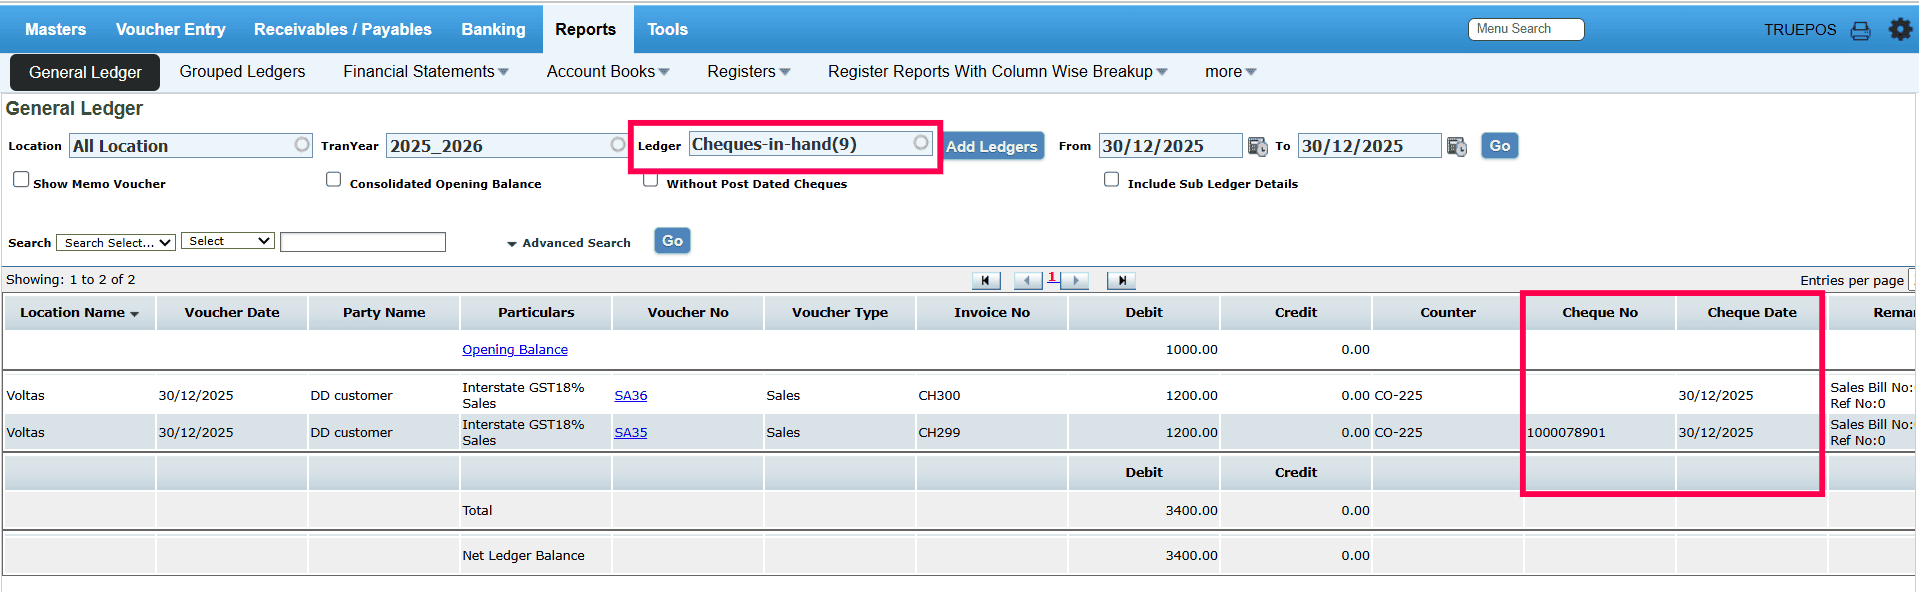Image resolution: width=1919 pixels, height=592 pixels.
Task: Go to last page of results
Action: tap(1121, 281)
